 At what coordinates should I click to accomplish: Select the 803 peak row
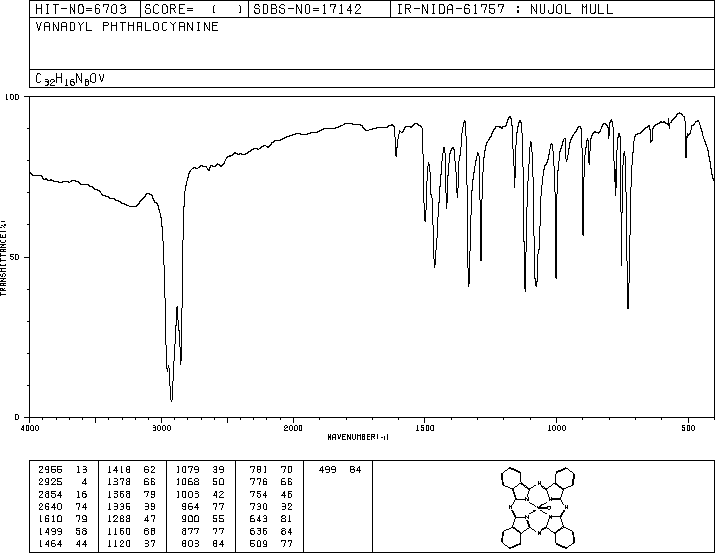(203, 543)
